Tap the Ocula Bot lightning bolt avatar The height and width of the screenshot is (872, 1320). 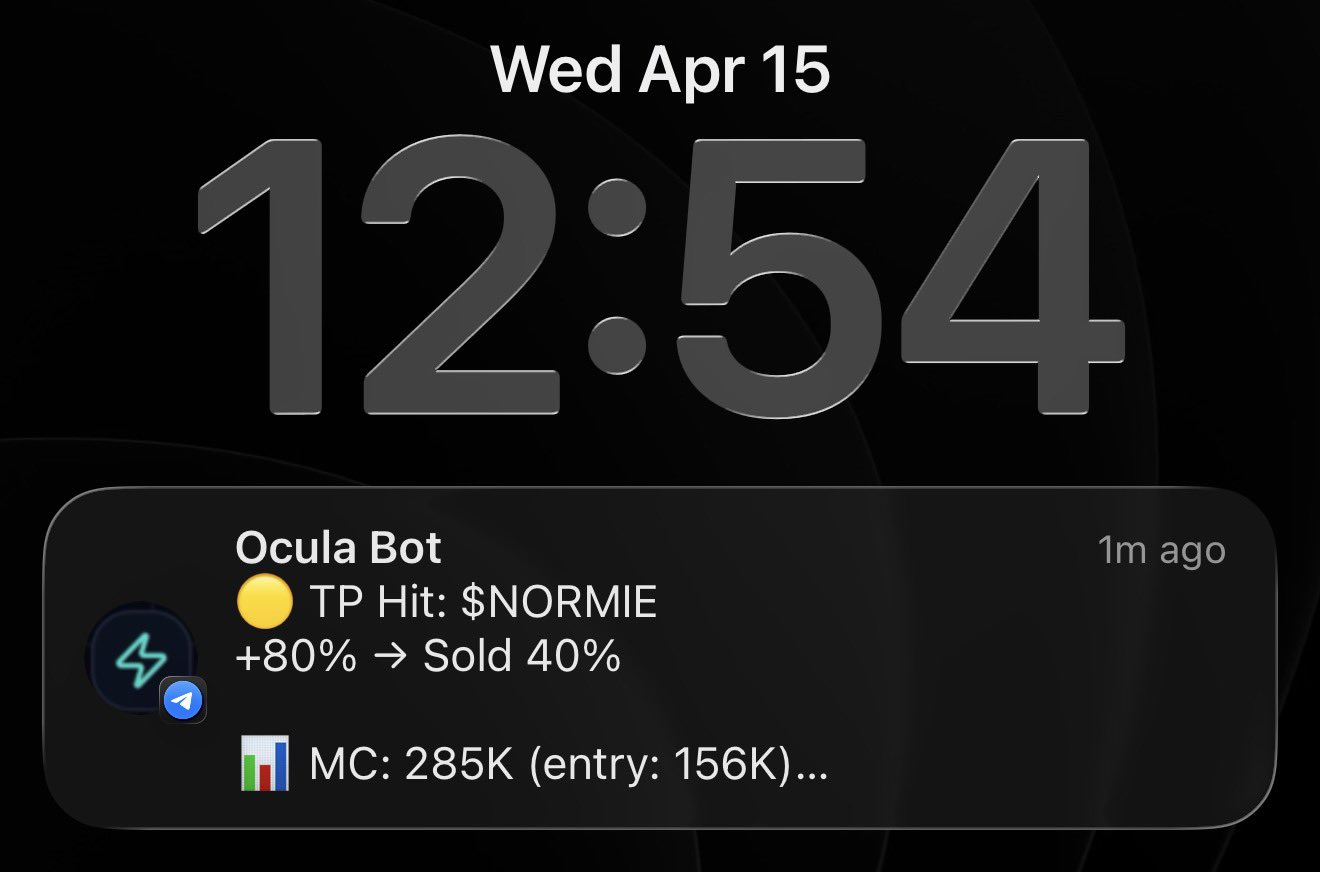[140, 658]
